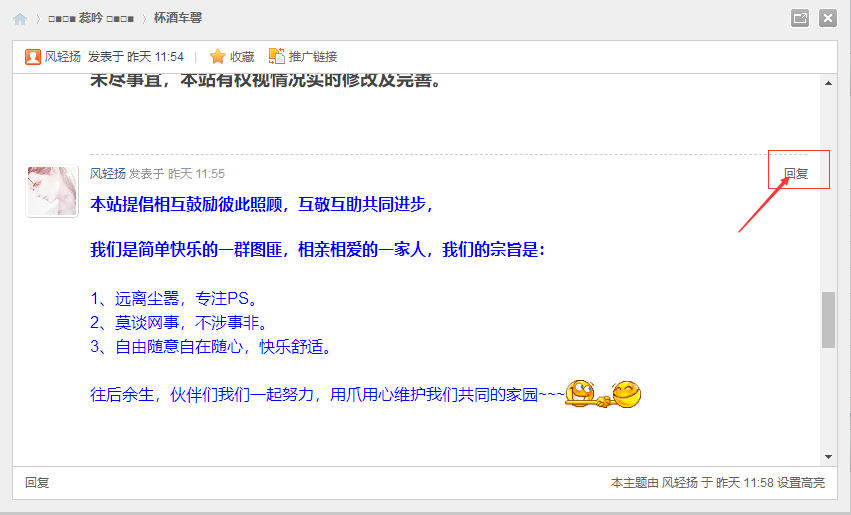Click the 回复 link in the bottom bar
851x515 pixels.
pos(37,482)
